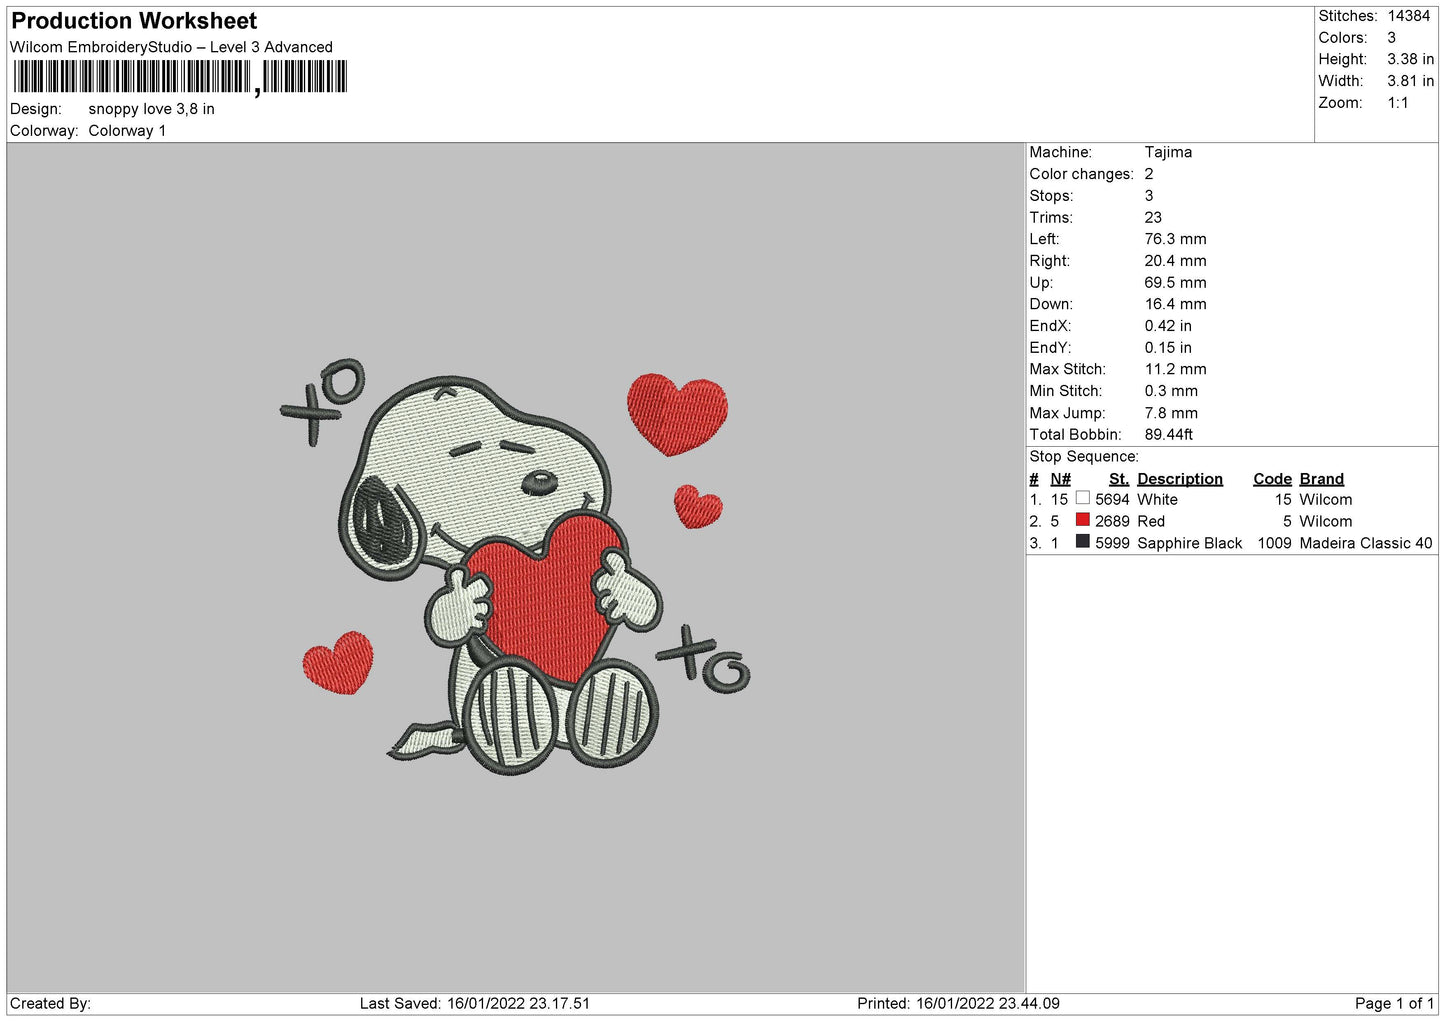Click the underlined Code column header
The image size is (1445, 1021).
pos(1272,479)
